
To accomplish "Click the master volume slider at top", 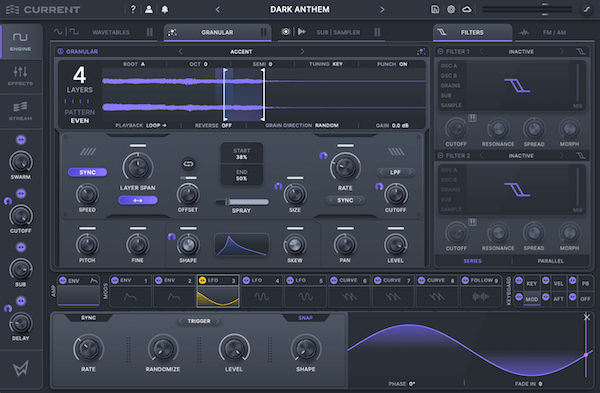I will click(x=527, y=9).
